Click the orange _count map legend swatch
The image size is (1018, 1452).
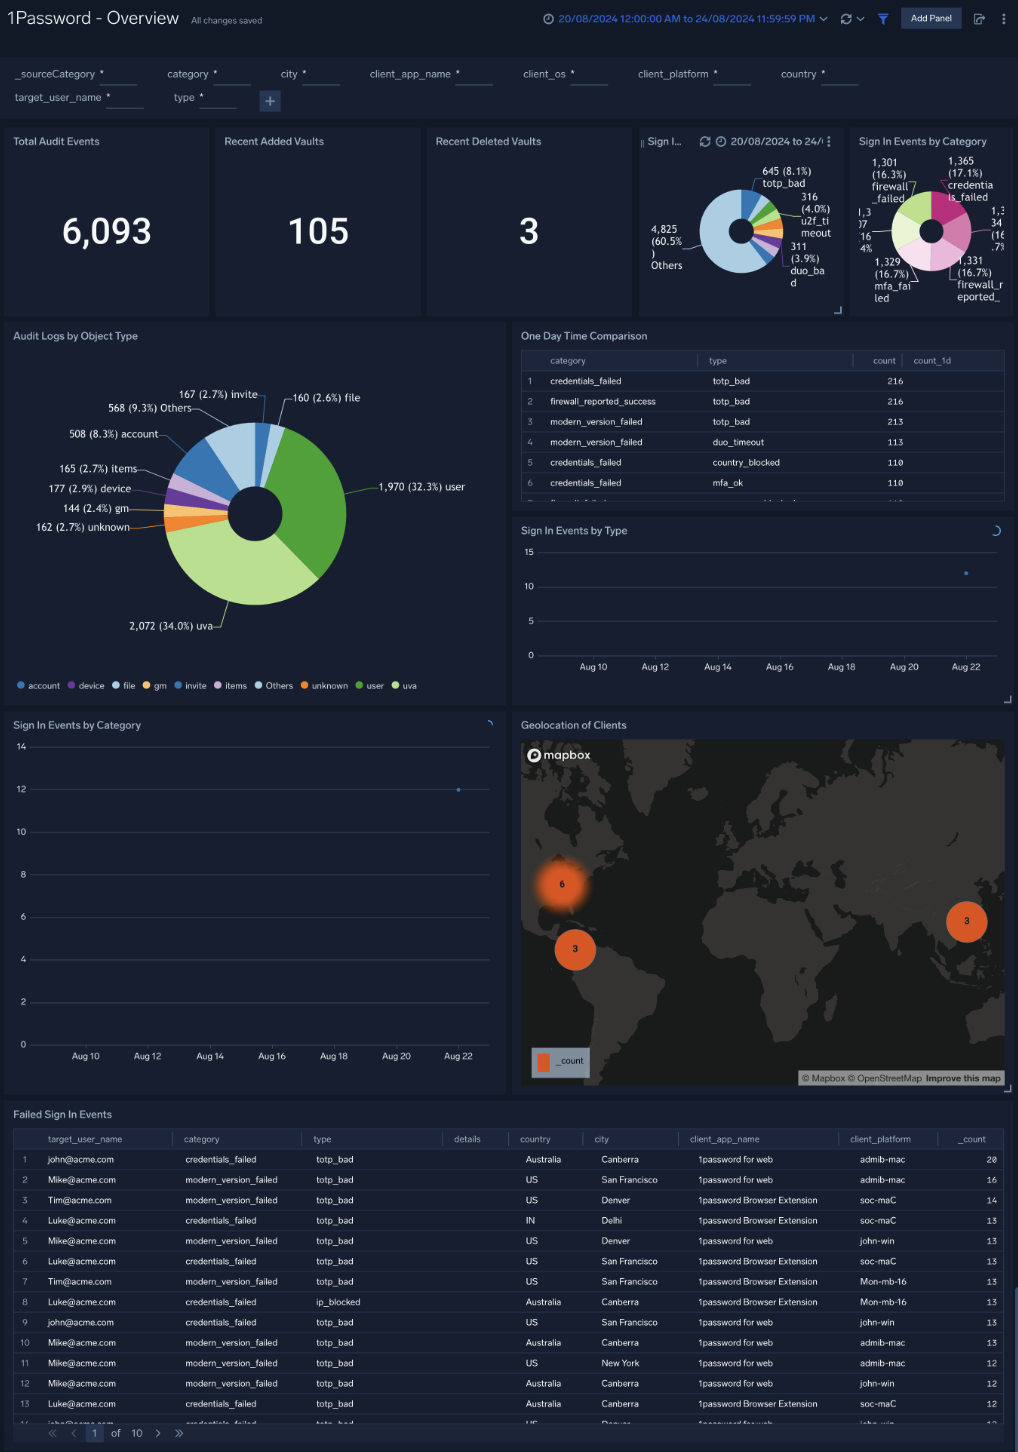click(544, 1061)
